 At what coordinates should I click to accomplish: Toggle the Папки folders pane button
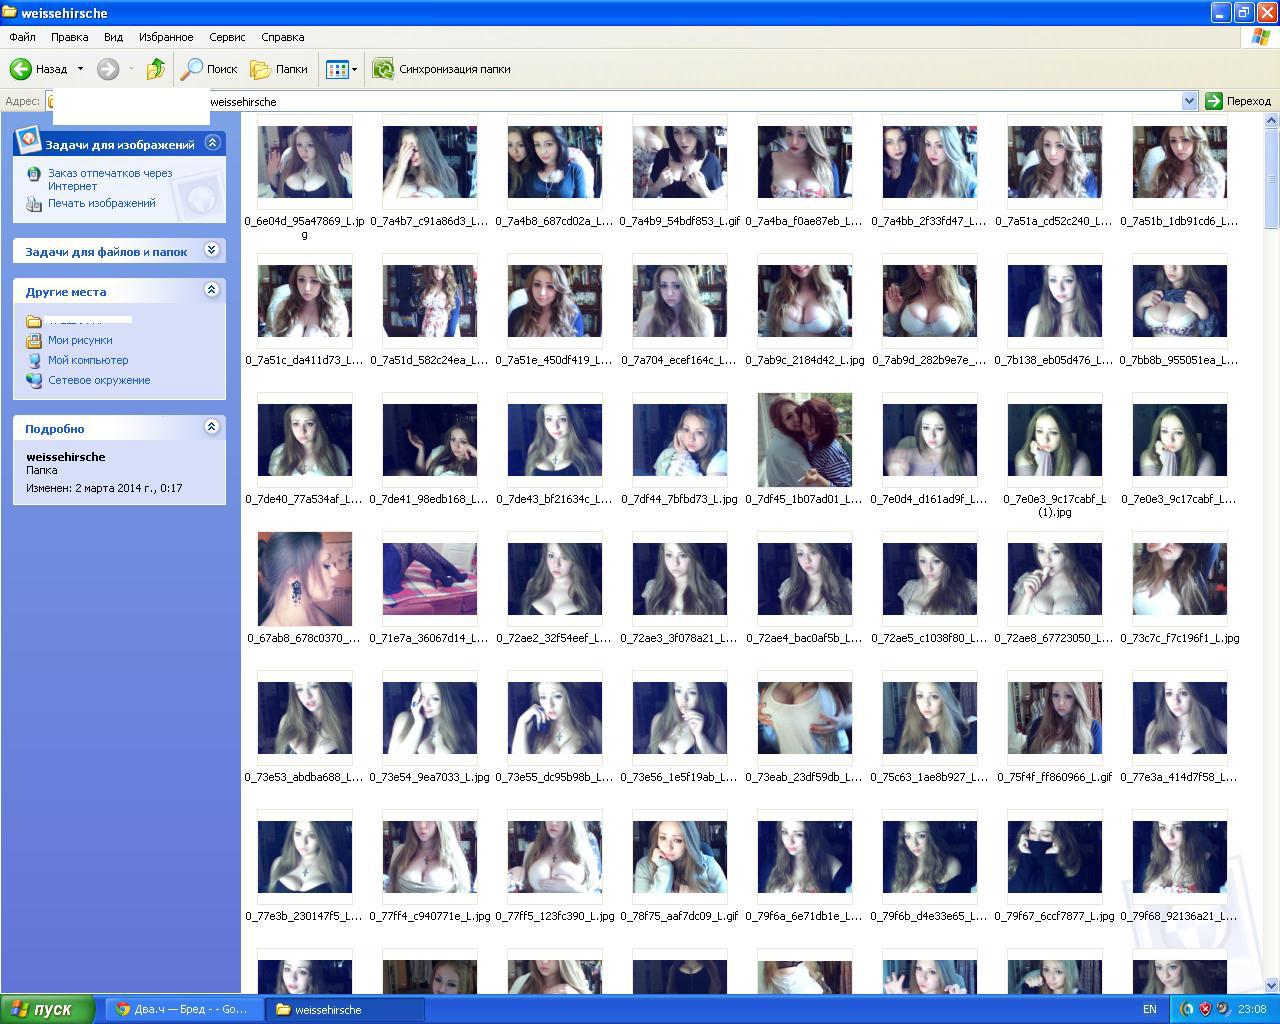(279, 69)
